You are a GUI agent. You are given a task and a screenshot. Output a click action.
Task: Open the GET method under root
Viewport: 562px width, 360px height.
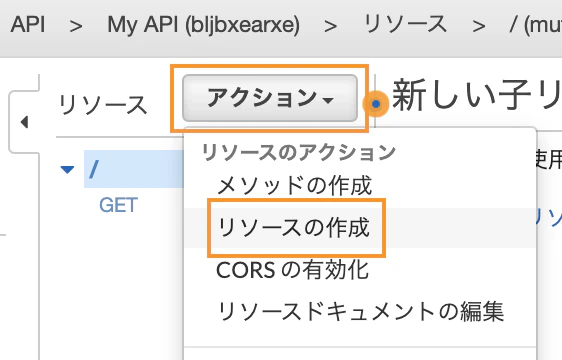pos(118,205)
